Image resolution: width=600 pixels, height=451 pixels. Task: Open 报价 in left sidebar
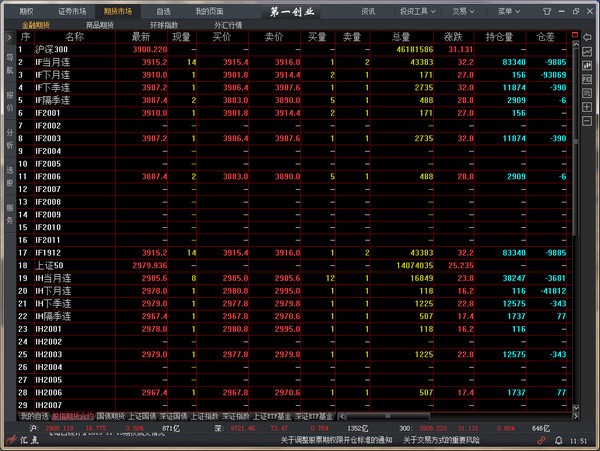[10, 101]
